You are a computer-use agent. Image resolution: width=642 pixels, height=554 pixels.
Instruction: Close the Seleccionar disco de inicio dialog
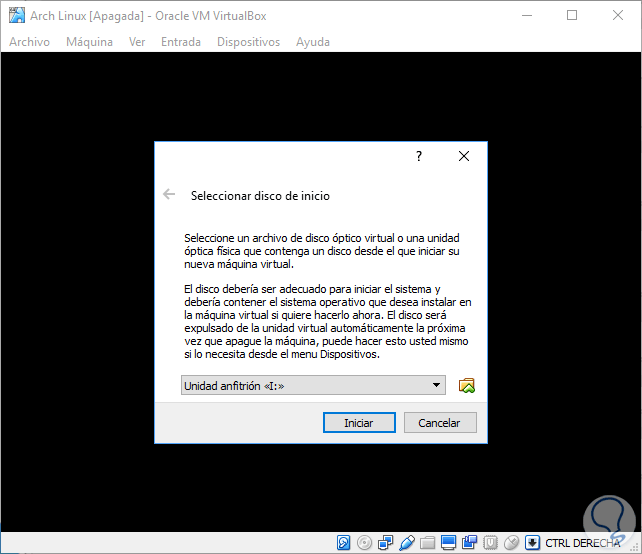464,156
